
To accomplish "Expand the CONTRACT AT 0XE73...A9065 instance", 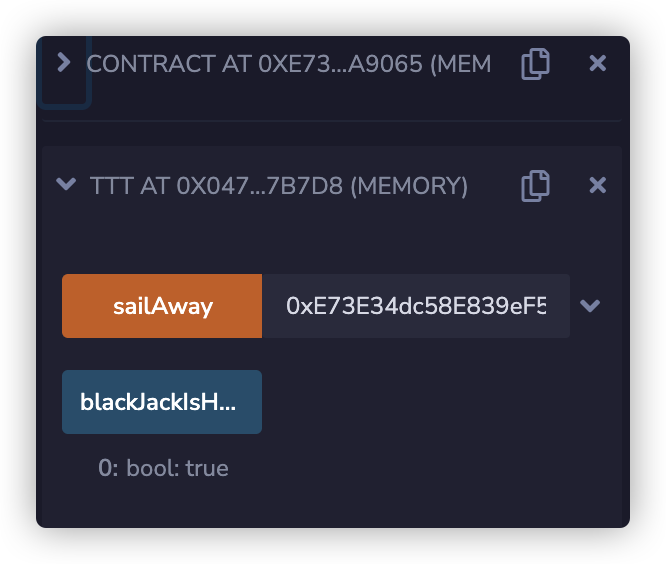I will click(x=64, y=63).
